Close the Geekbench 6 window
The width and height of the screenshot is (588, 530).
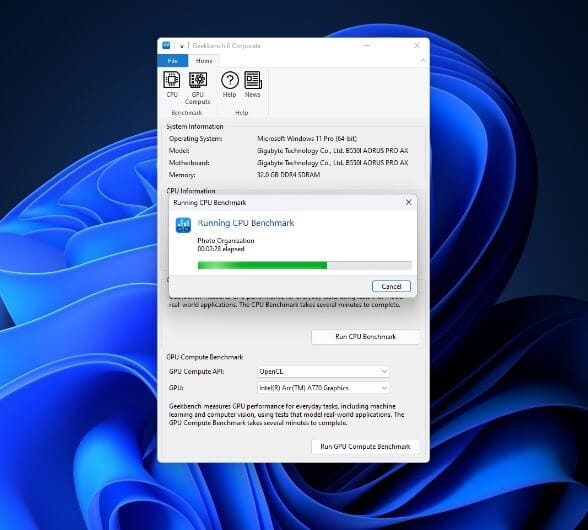click(417, 45)
